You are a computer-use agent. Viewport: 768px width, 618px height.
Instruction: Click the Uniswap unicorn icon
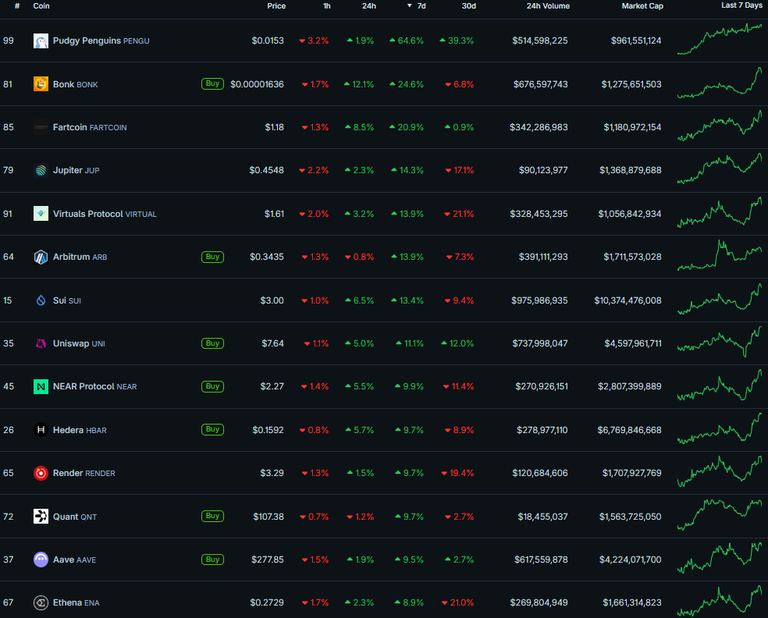(x=41, y=343)
